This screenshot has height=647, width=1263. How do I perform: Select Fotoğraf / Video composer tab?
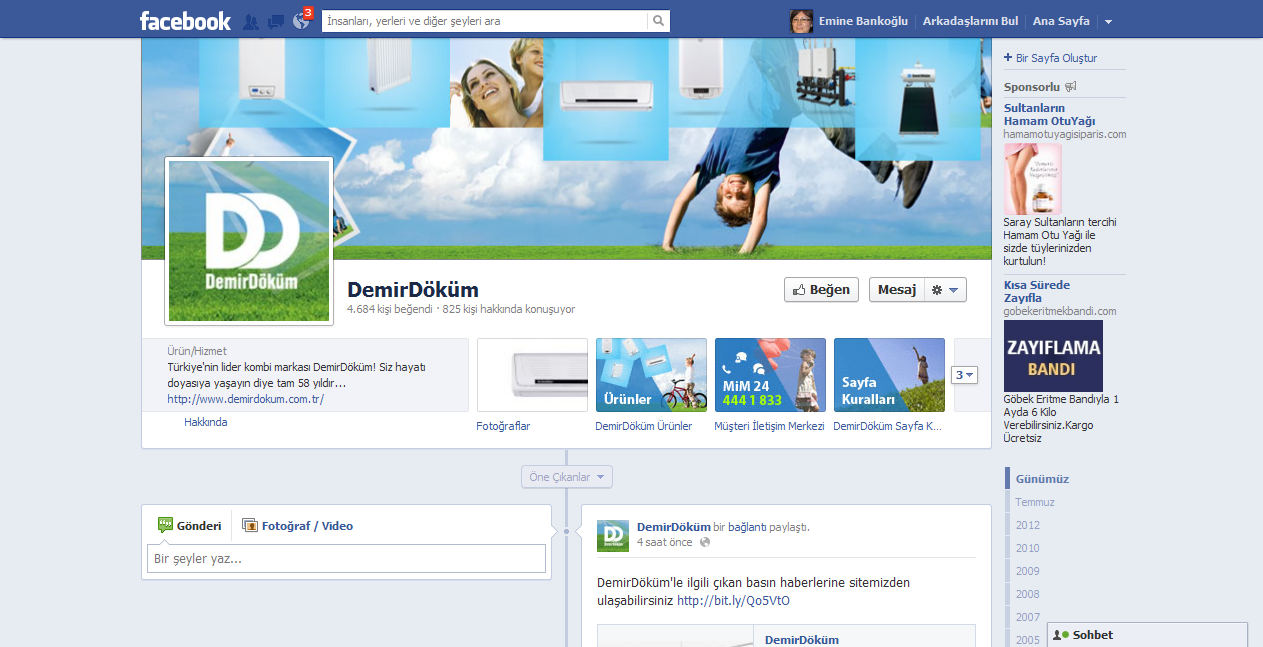298,525
